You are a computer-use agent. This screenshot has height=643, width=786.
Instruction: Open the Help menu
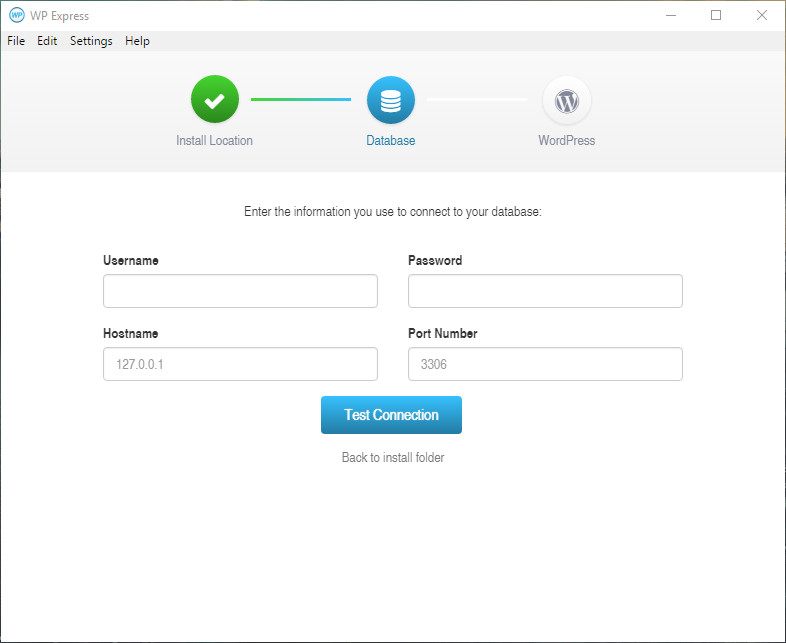point(137,41)
